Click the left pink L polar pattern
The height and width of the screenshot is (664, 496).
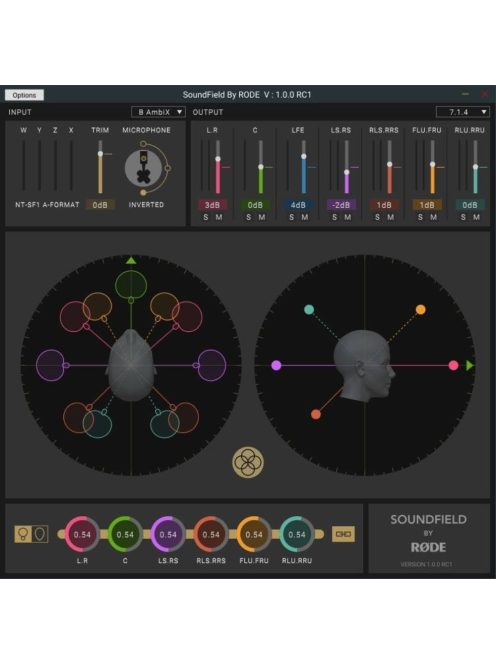(x=75, y=316)
